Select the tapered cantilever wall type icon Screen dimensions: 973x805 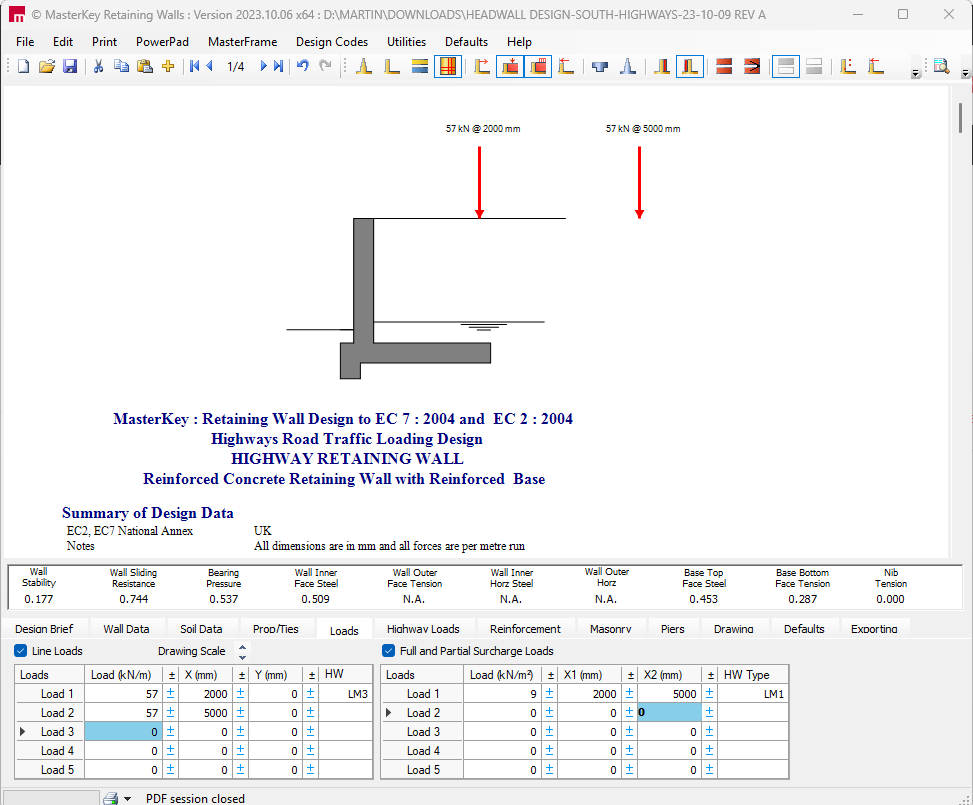[363, 66]
